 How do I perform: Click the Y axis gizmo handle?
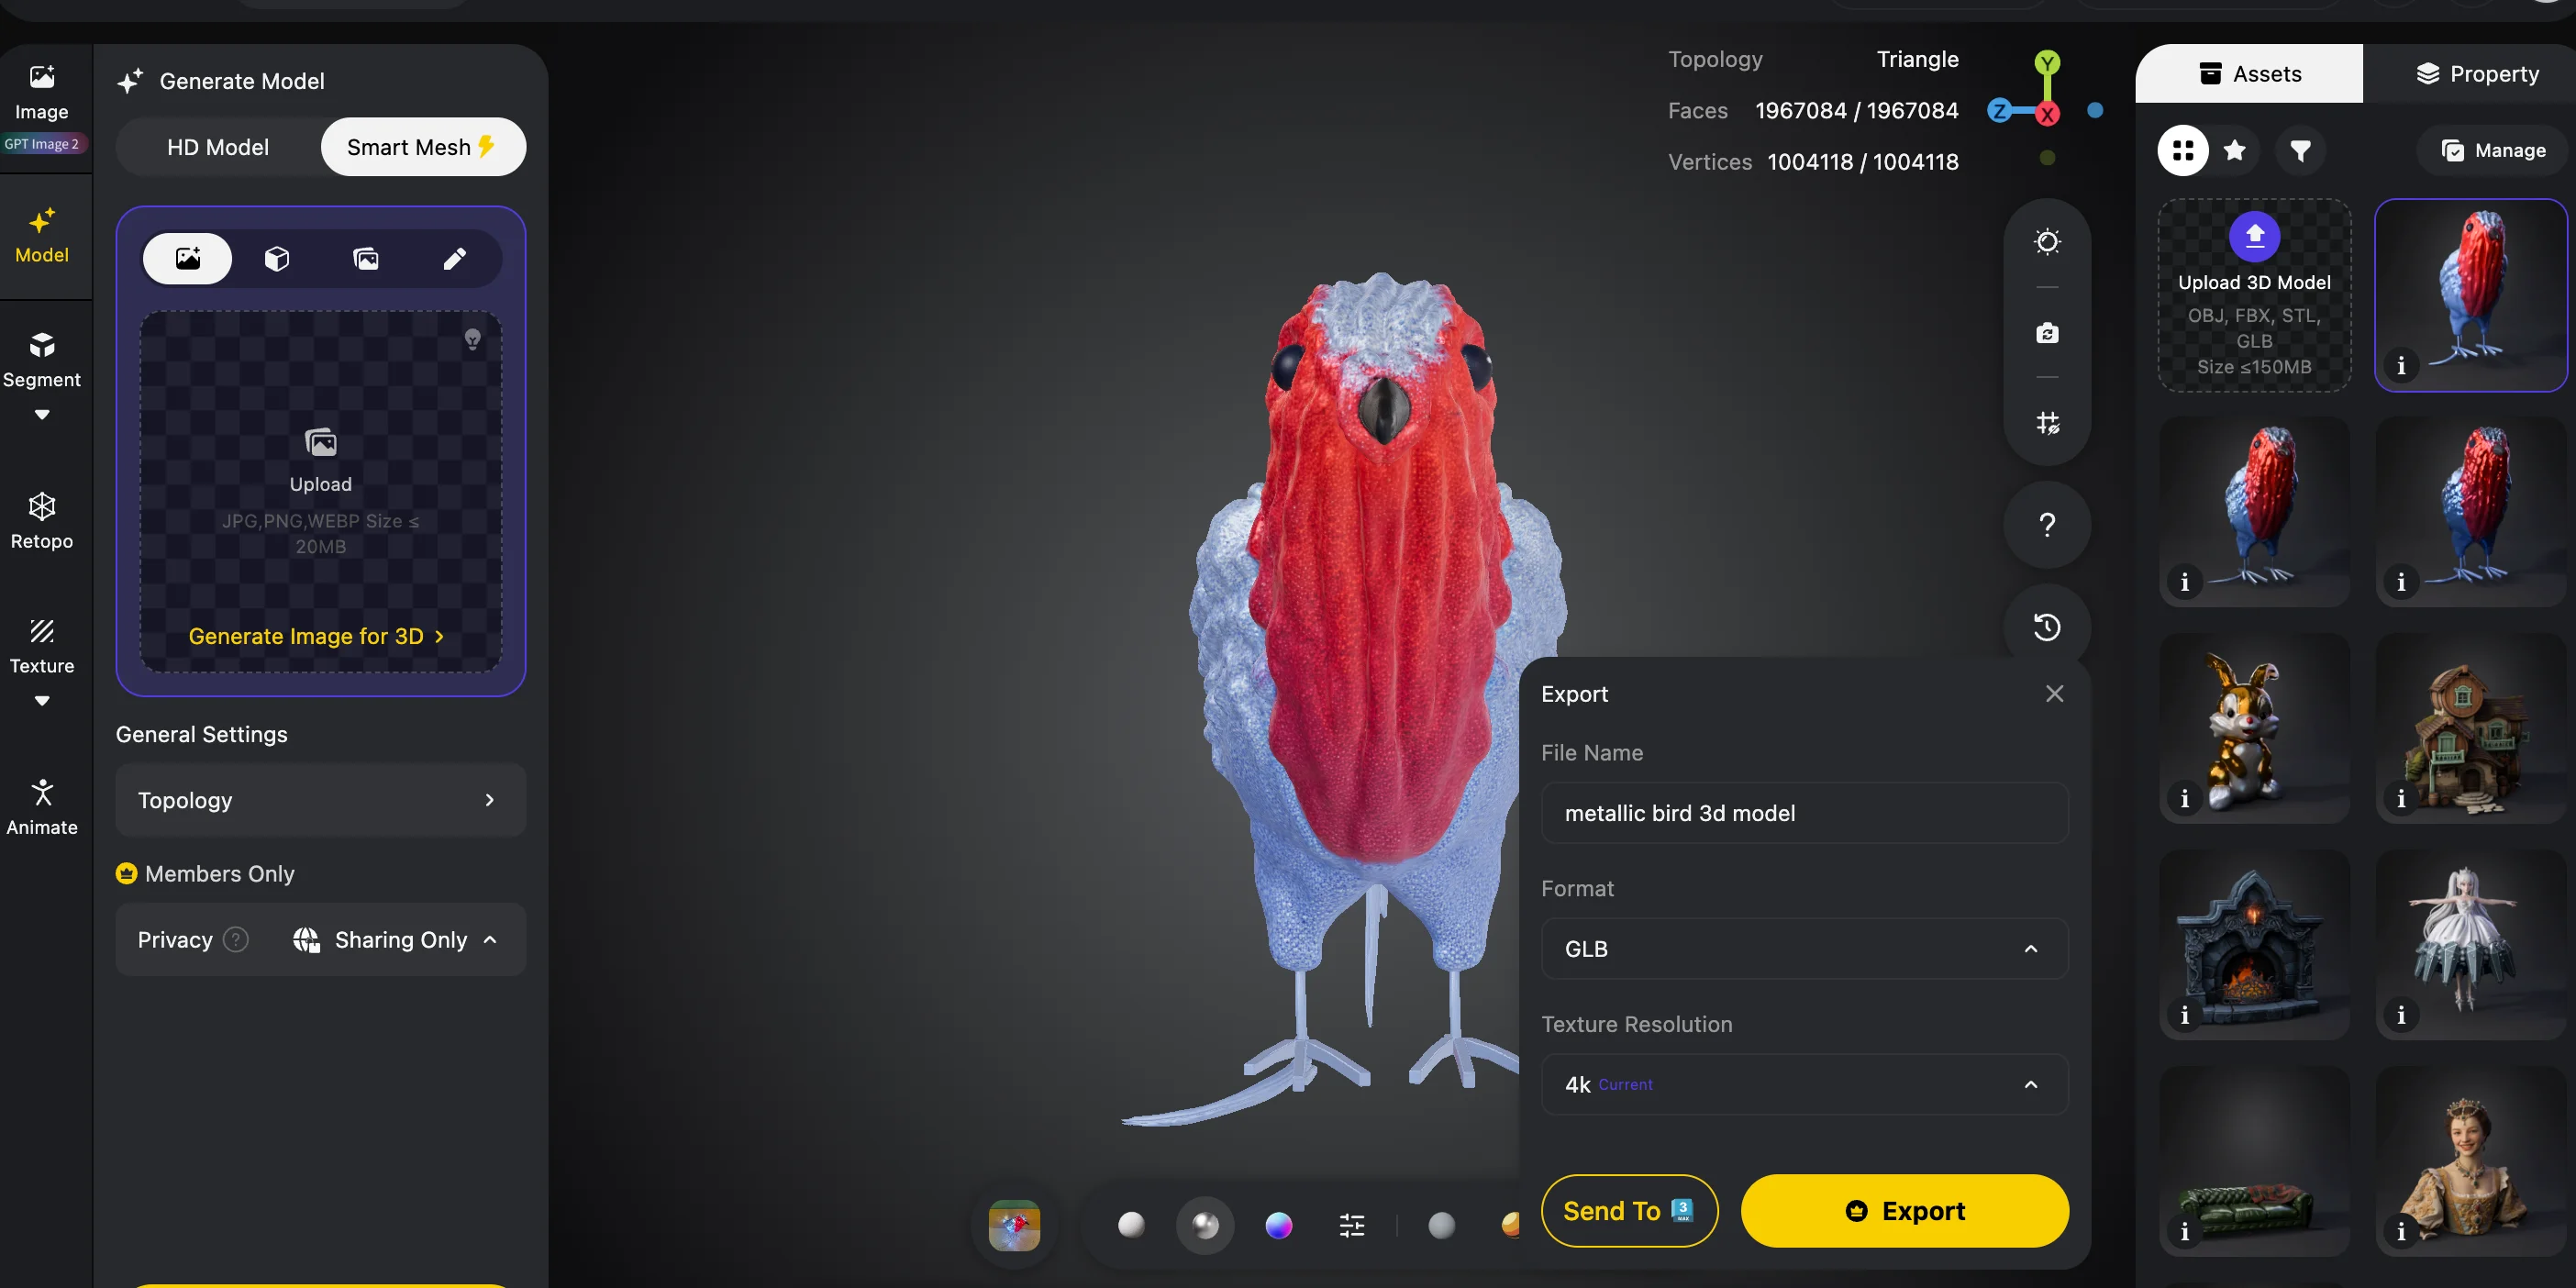(2047, 64)
